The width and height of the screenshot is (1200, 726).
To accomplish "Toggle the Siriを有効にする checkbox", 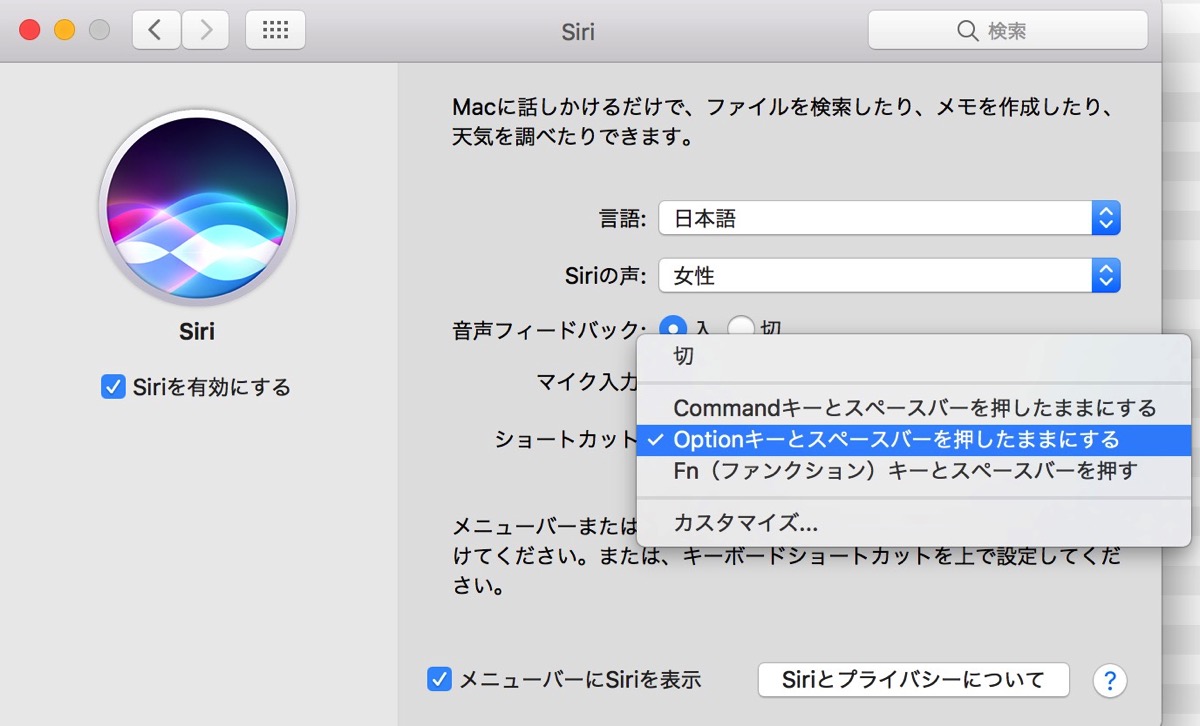I will 113,386.
